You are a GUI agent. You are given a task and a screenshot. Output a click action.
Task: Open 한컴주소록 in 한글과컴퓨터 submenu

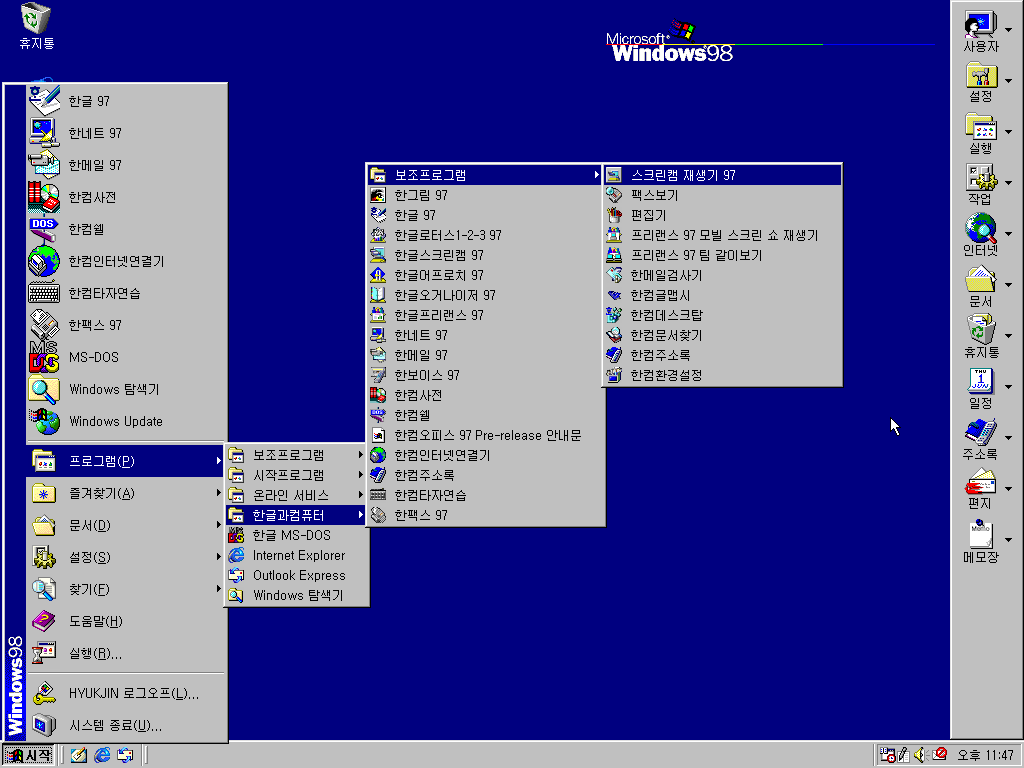pyautogui.click(x=485, y=475)
